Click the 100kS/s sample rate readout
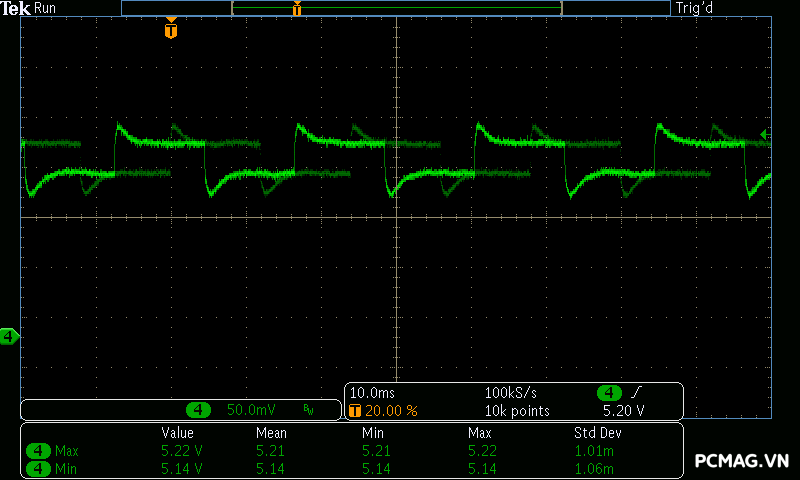 [512, 393]
